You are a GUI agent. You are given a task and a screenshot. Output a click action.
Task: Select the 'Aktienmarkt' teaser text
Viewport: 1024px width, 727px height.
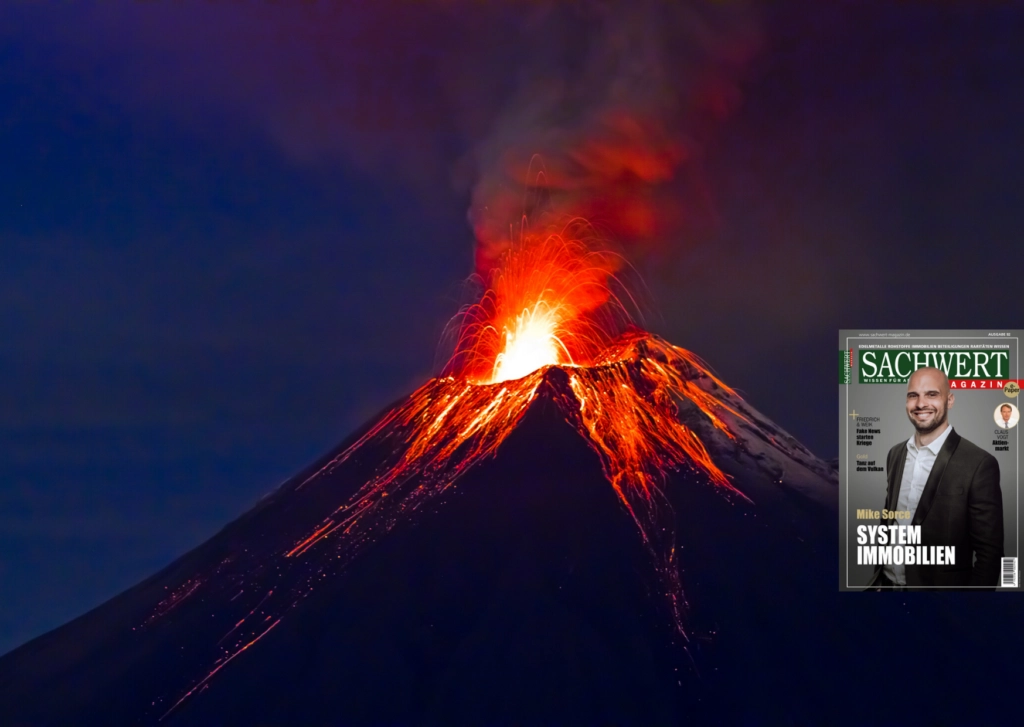tap(1003, 445)
